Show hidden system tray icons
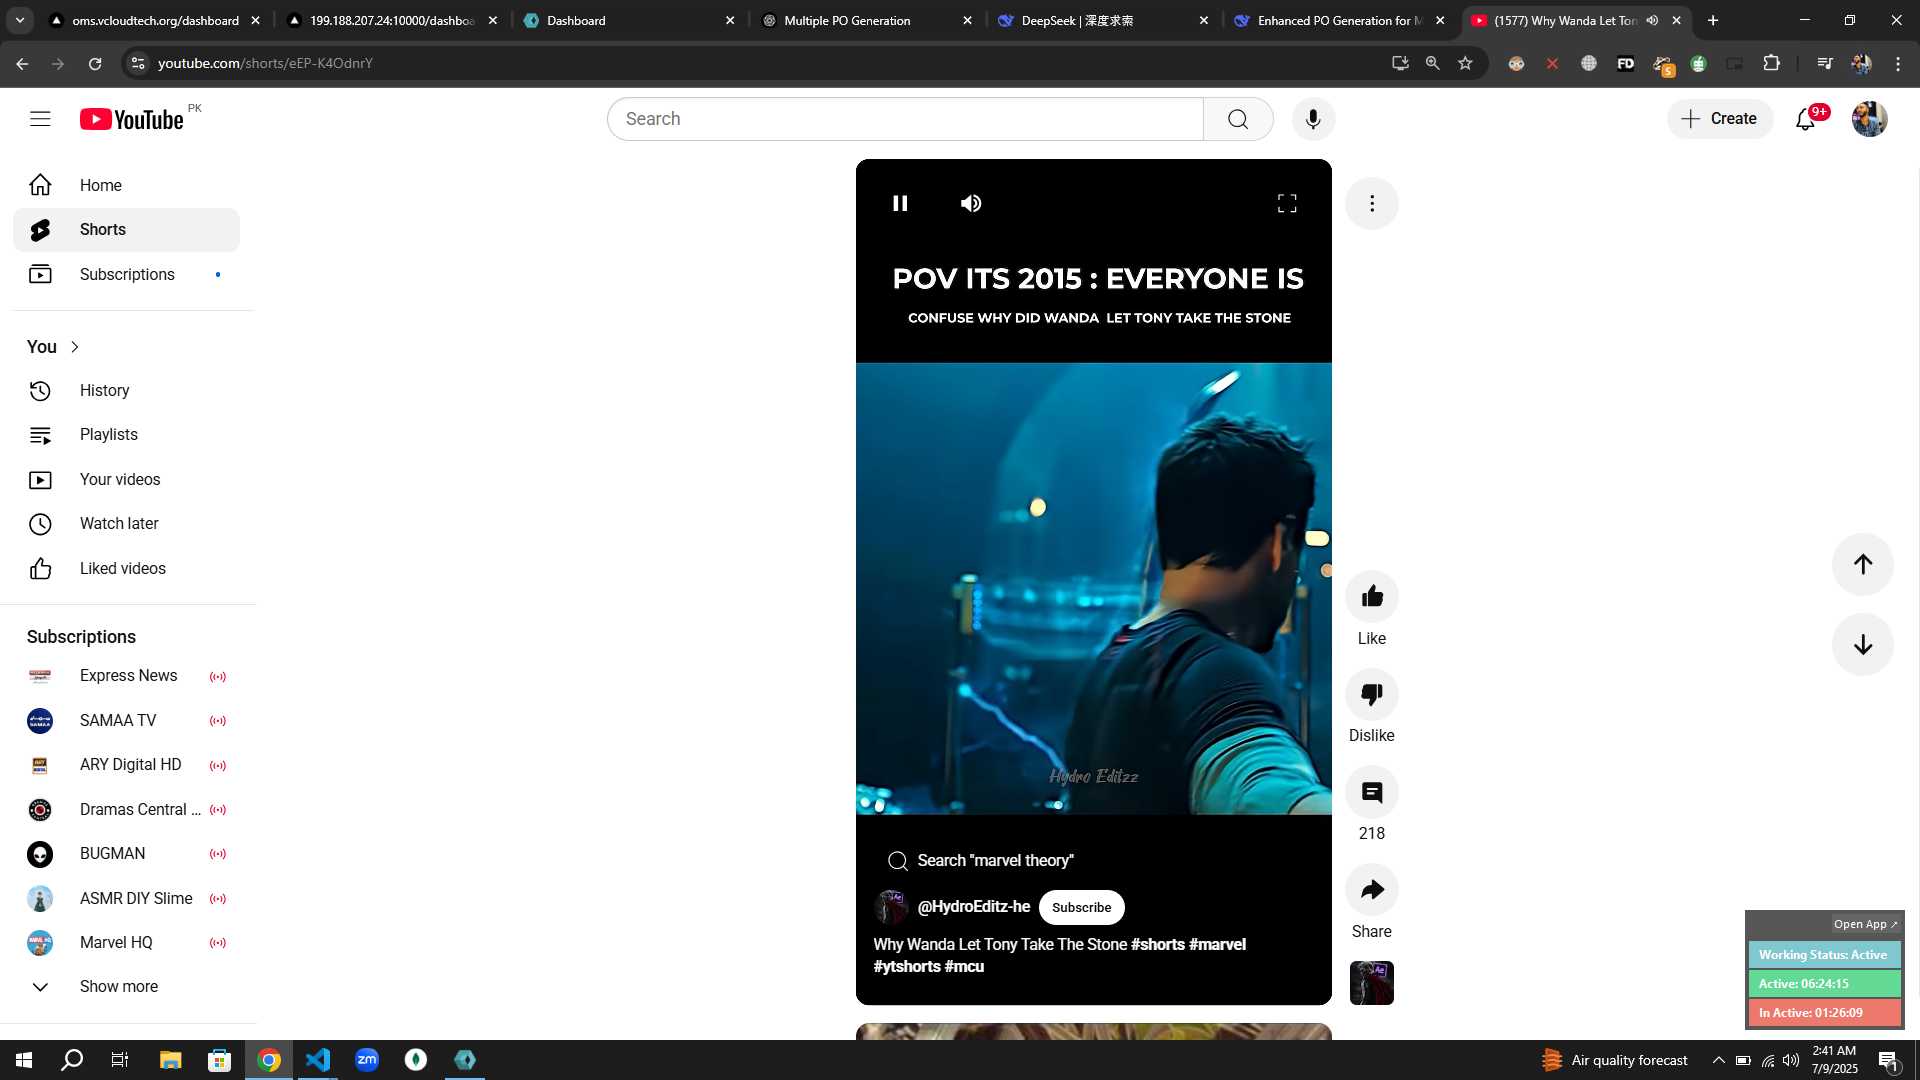 (1718, 1060)
